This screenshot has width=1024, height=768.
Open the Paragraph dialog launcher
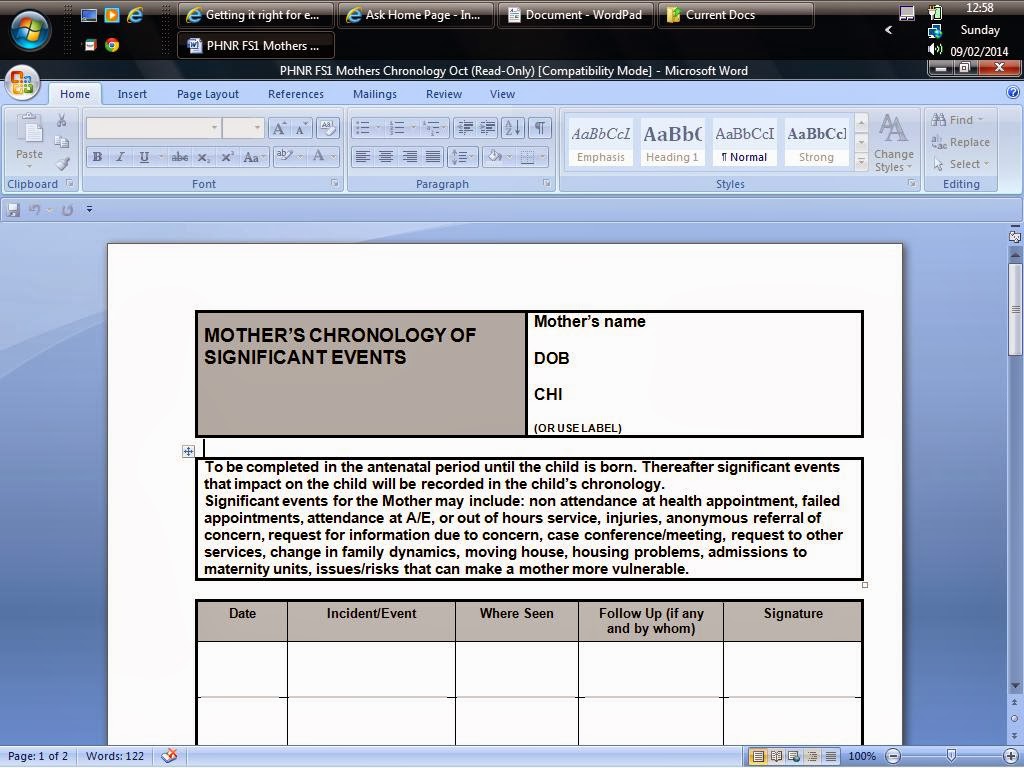[547, 184]
